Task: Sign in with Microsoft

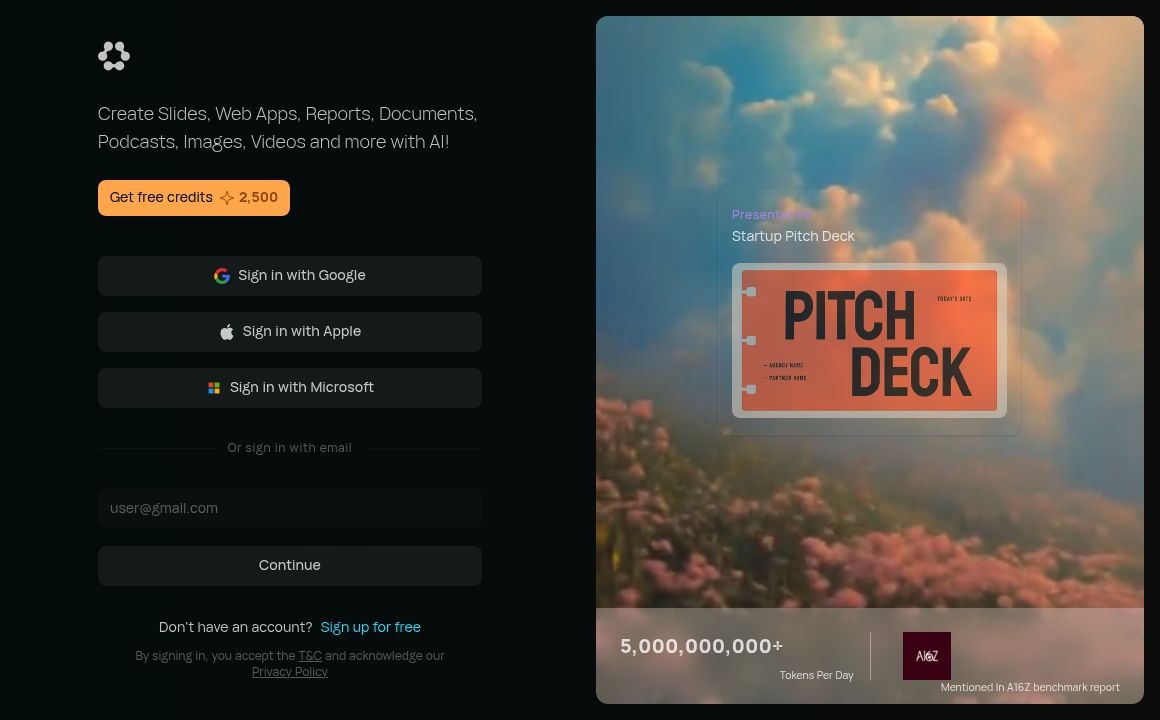Action: point(290,388)
